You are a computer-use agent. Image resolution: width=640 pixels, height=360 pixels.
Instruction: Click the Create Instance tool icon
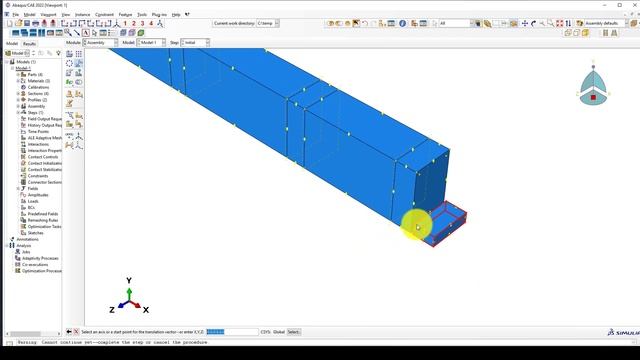click(69, 54)
